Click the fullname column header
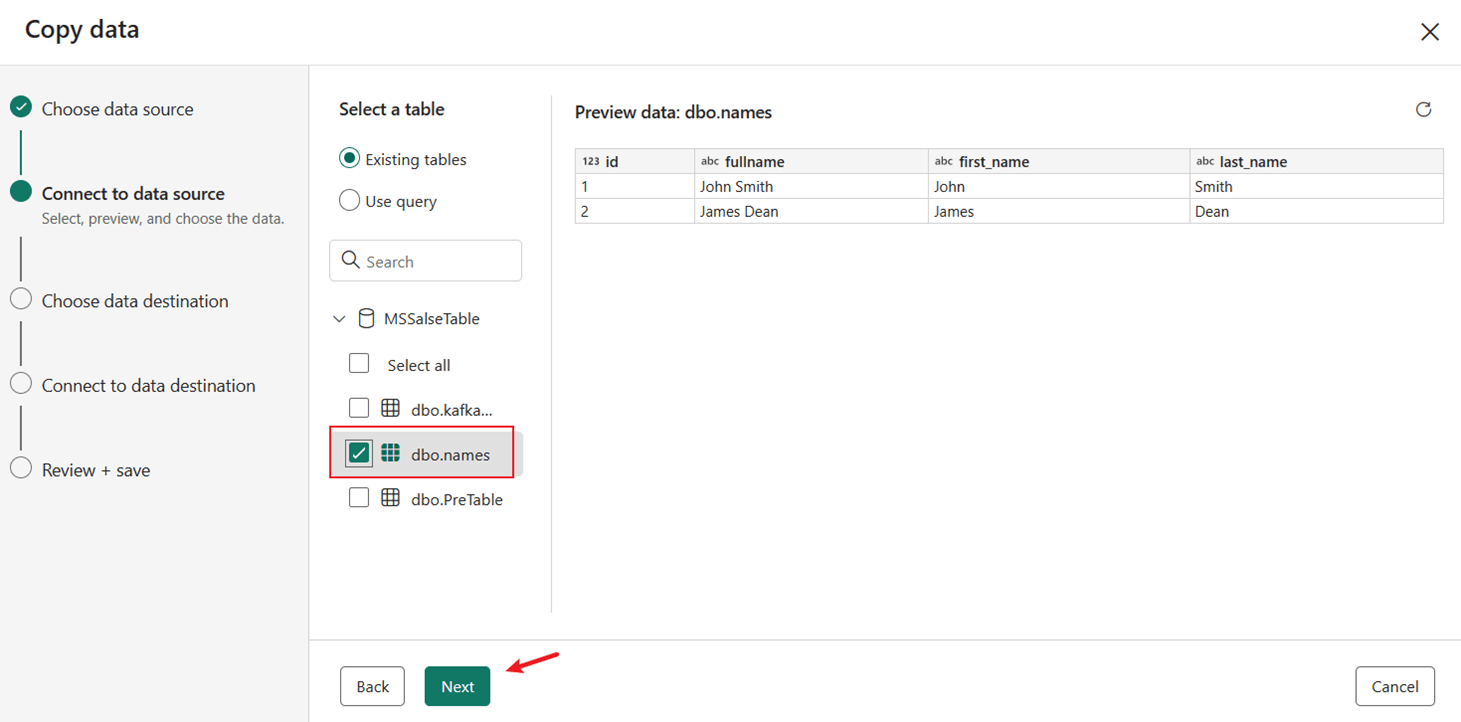Image resolution: width=1461 pixels, height=722 pixels. click(x=811, y=161)
